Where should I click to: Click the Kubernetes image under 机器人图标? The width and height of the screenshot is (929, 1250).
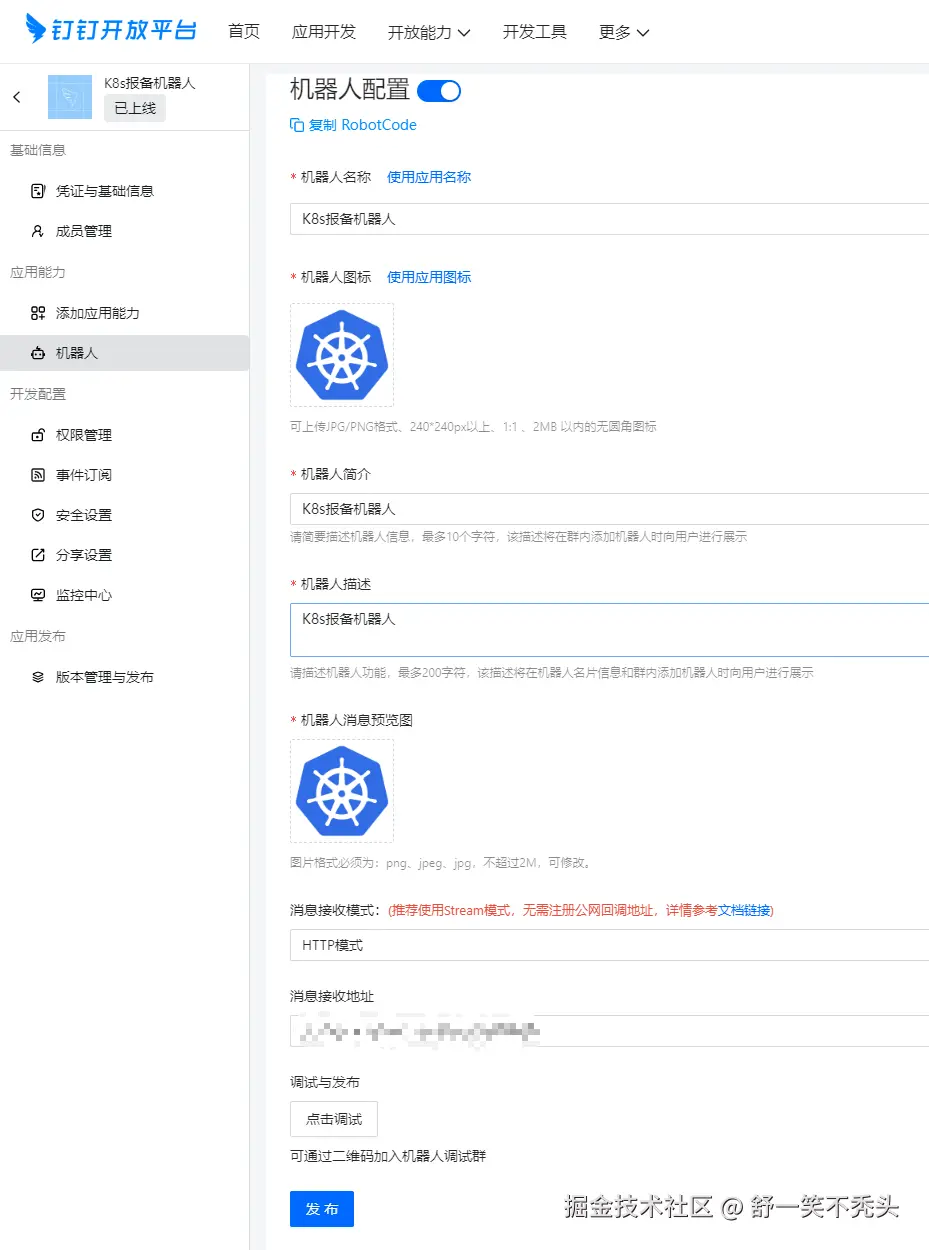(x=342, y=355)
